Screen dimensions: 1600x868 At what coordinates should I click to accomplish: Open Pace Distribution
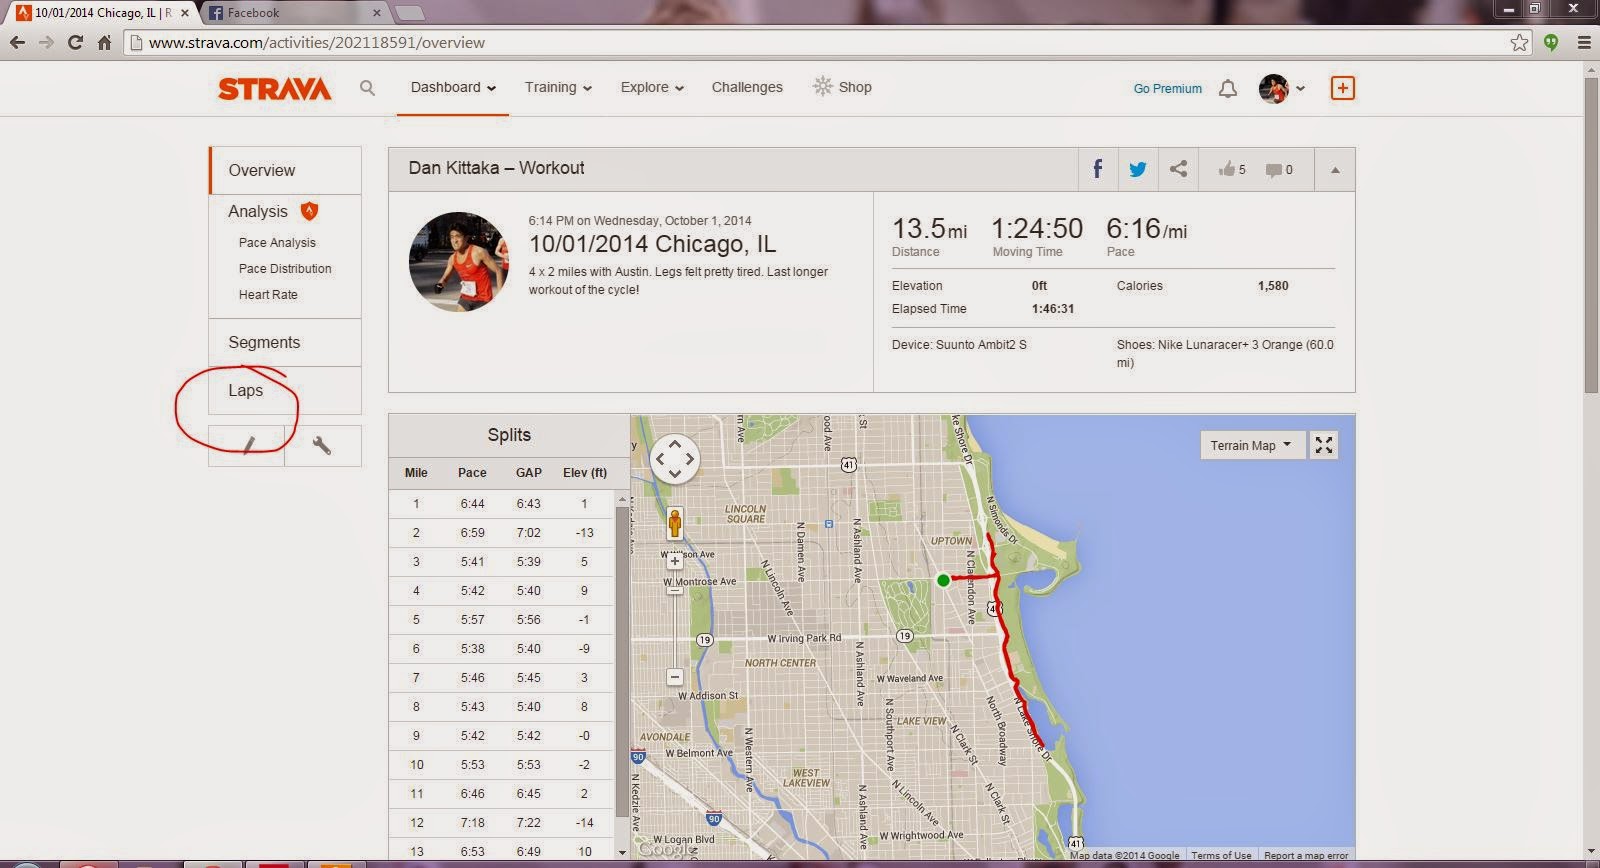pos(285,269)
